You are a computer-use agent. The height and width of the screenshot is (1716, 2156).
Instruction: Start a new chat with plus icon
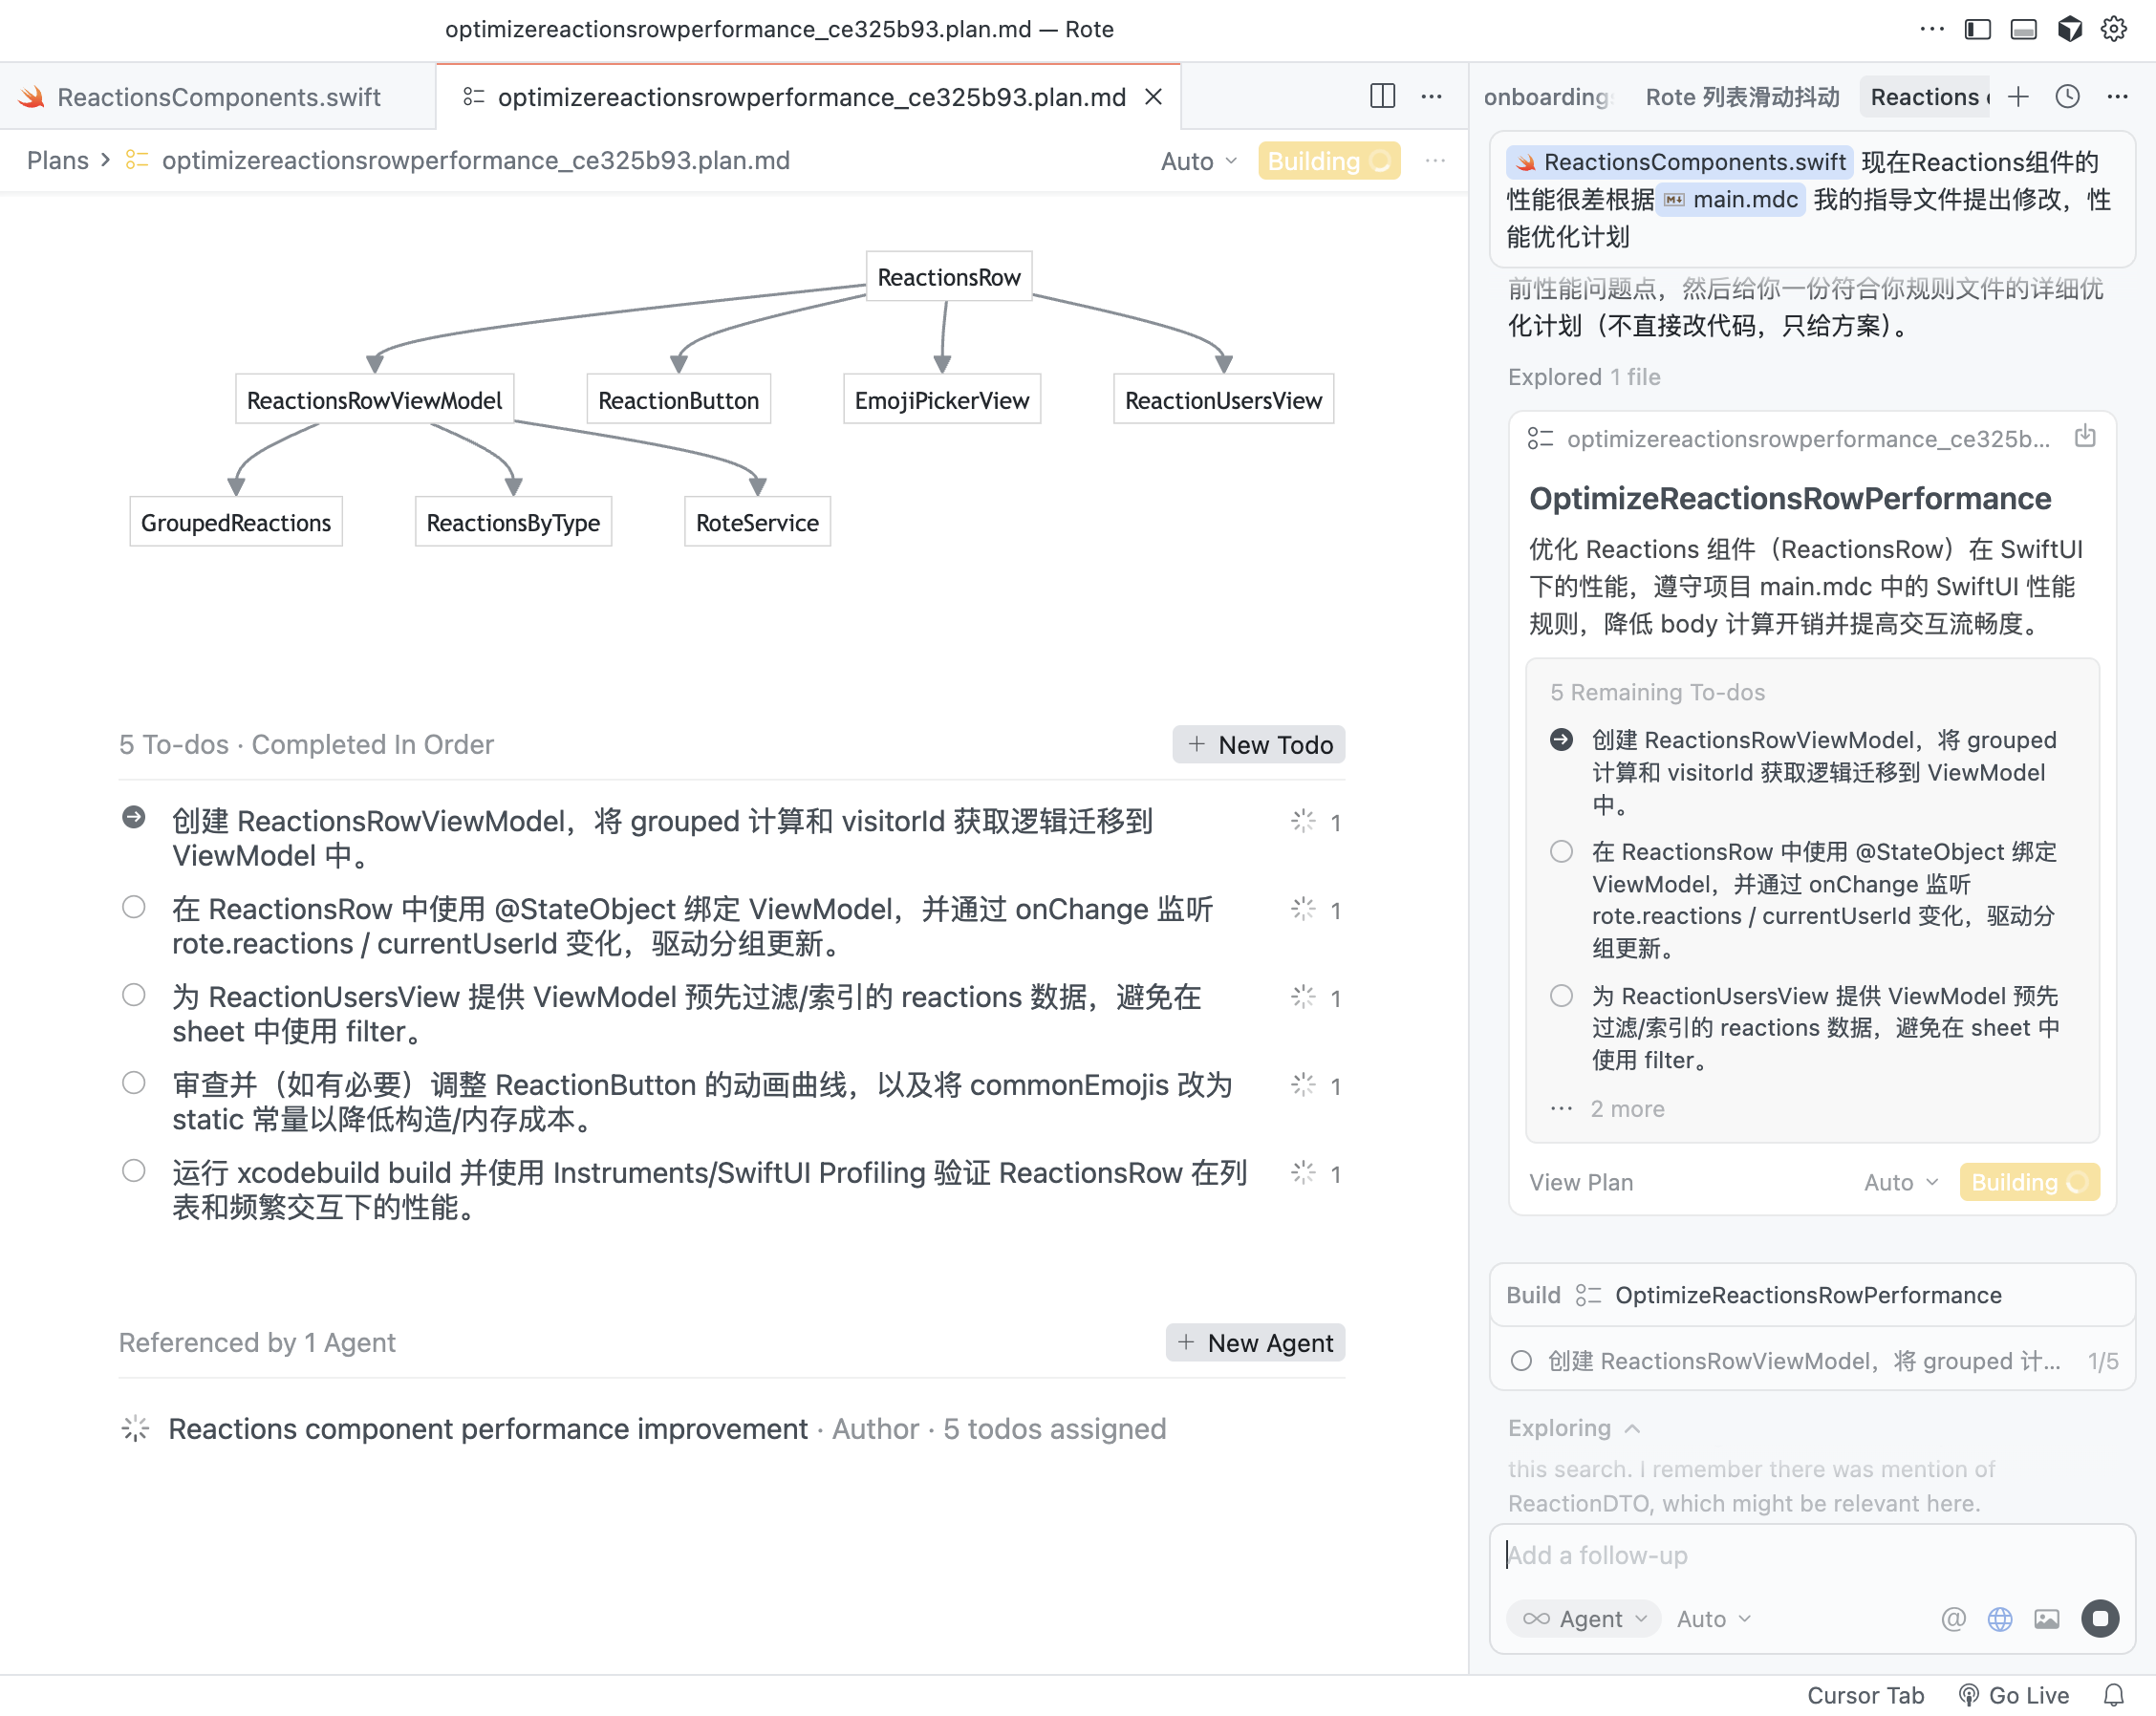click(2018, 96)
